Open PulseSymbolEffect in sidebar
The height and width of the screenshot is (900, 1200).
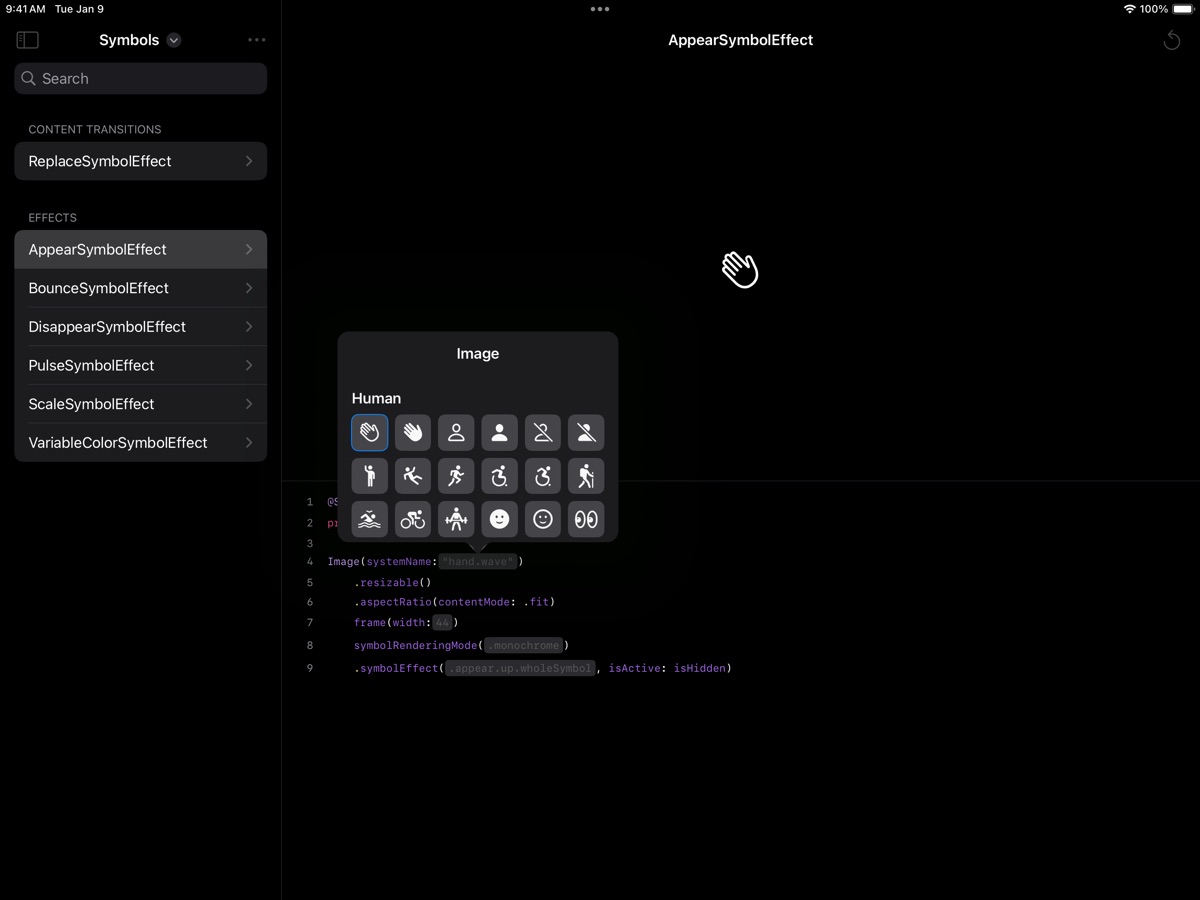point(141,365)
